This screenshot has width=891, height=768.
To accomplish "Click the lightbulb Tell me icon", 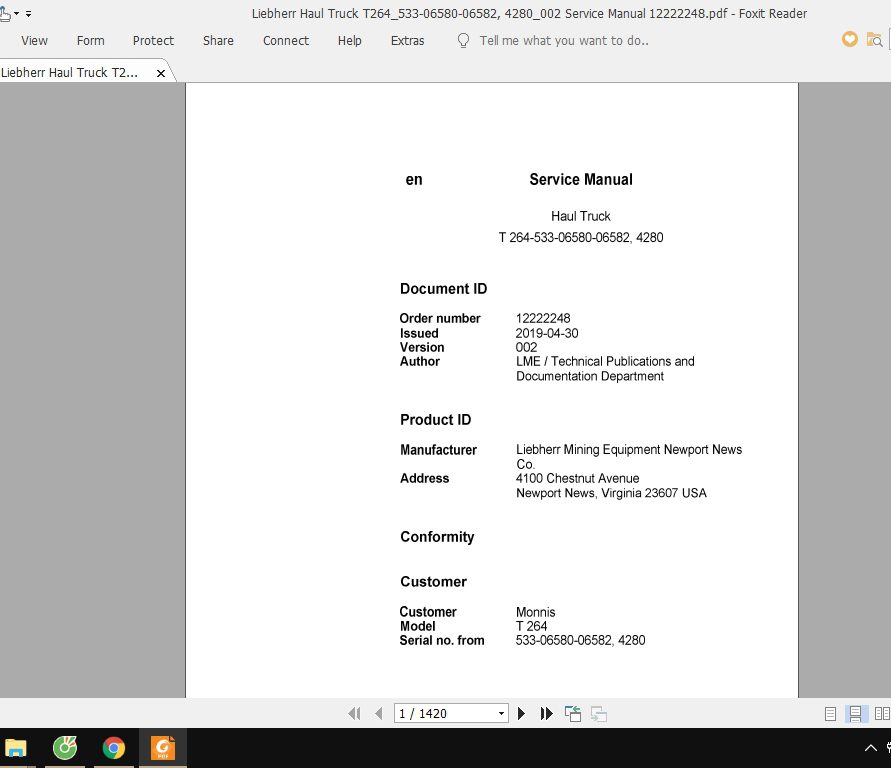I will [x=464, y=40].
